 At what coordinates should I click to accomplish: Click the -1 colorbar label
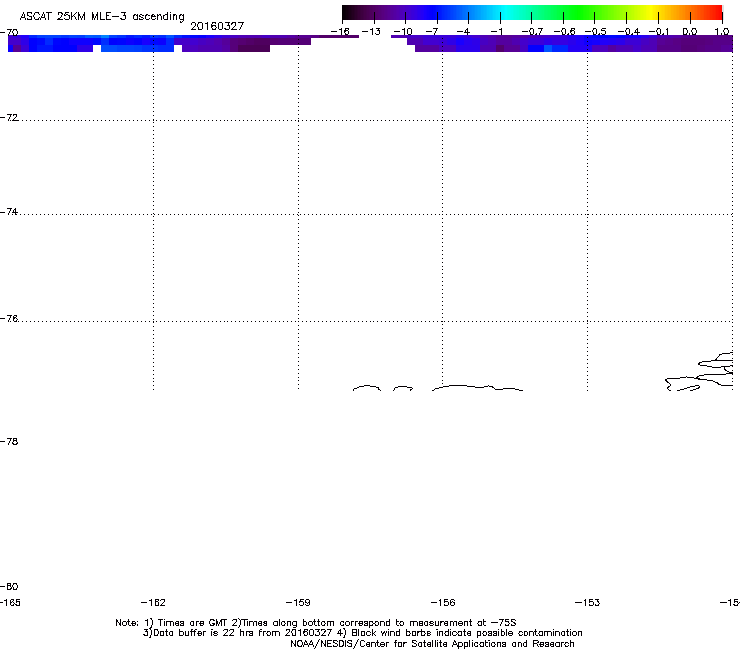pyautogui.click(x=496, y=32)
